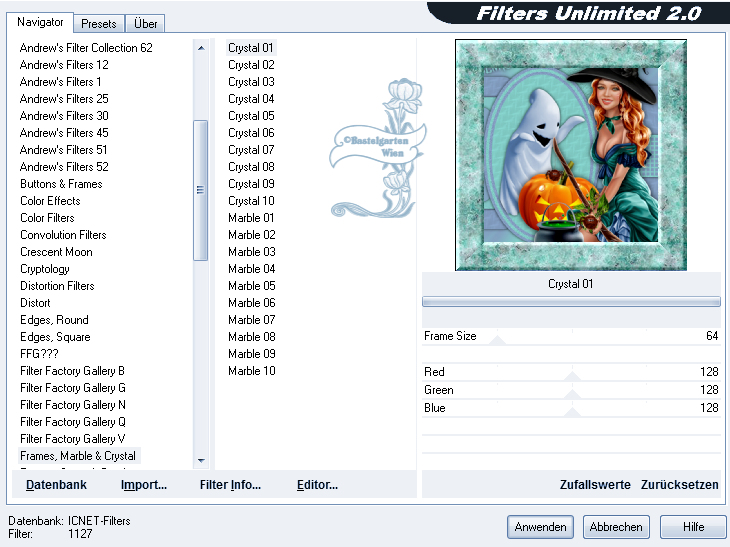Adjust the Blue slider handle
The image size is (730, 547).
[572, 412]
